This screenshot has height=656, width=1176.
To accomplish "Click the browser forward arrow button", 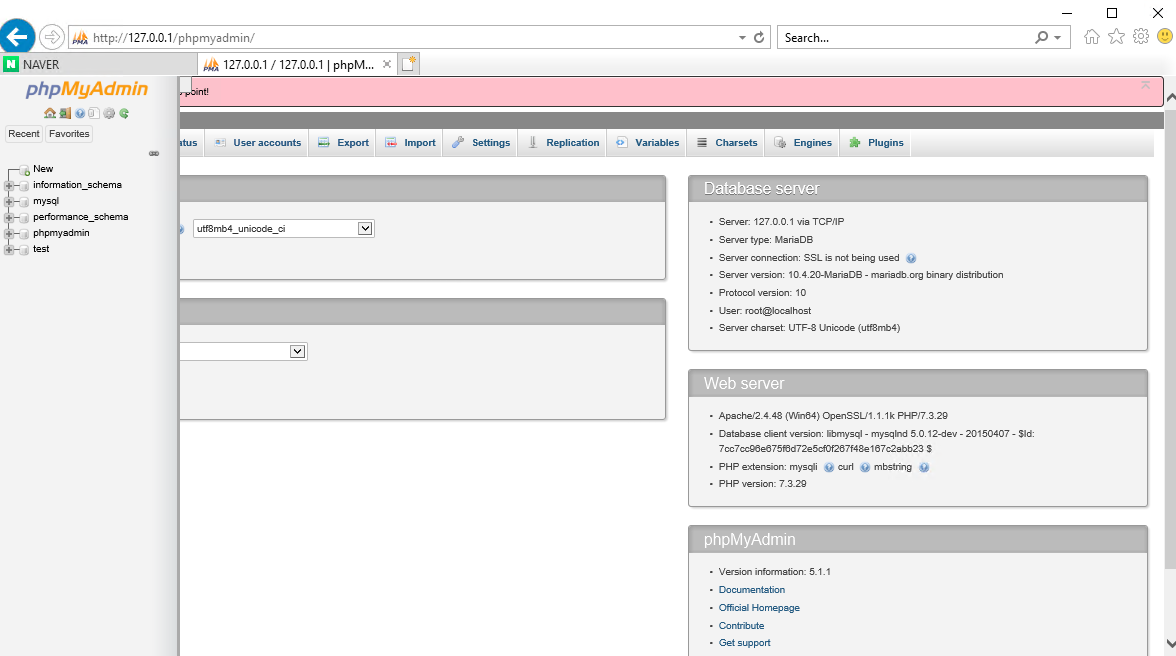I will point(52,37).
